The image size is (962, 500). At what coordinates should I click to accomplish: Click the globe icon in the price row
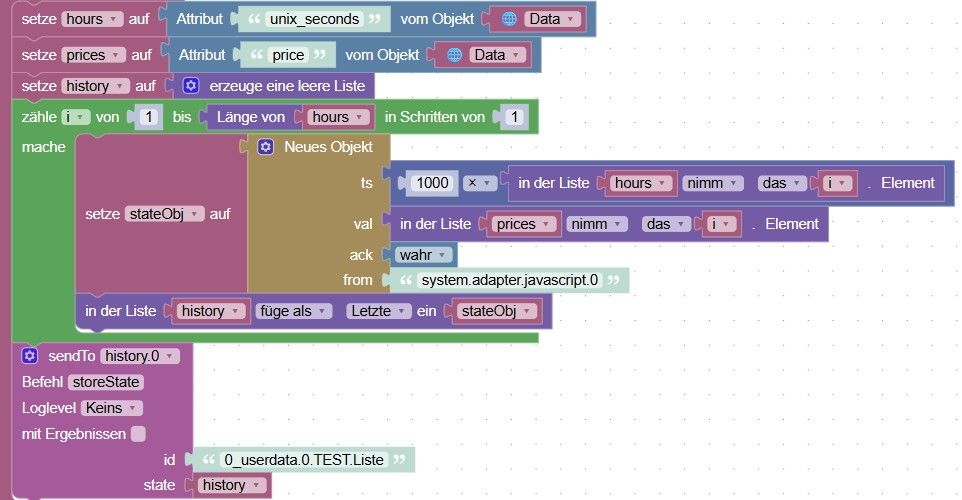[454, 55]
